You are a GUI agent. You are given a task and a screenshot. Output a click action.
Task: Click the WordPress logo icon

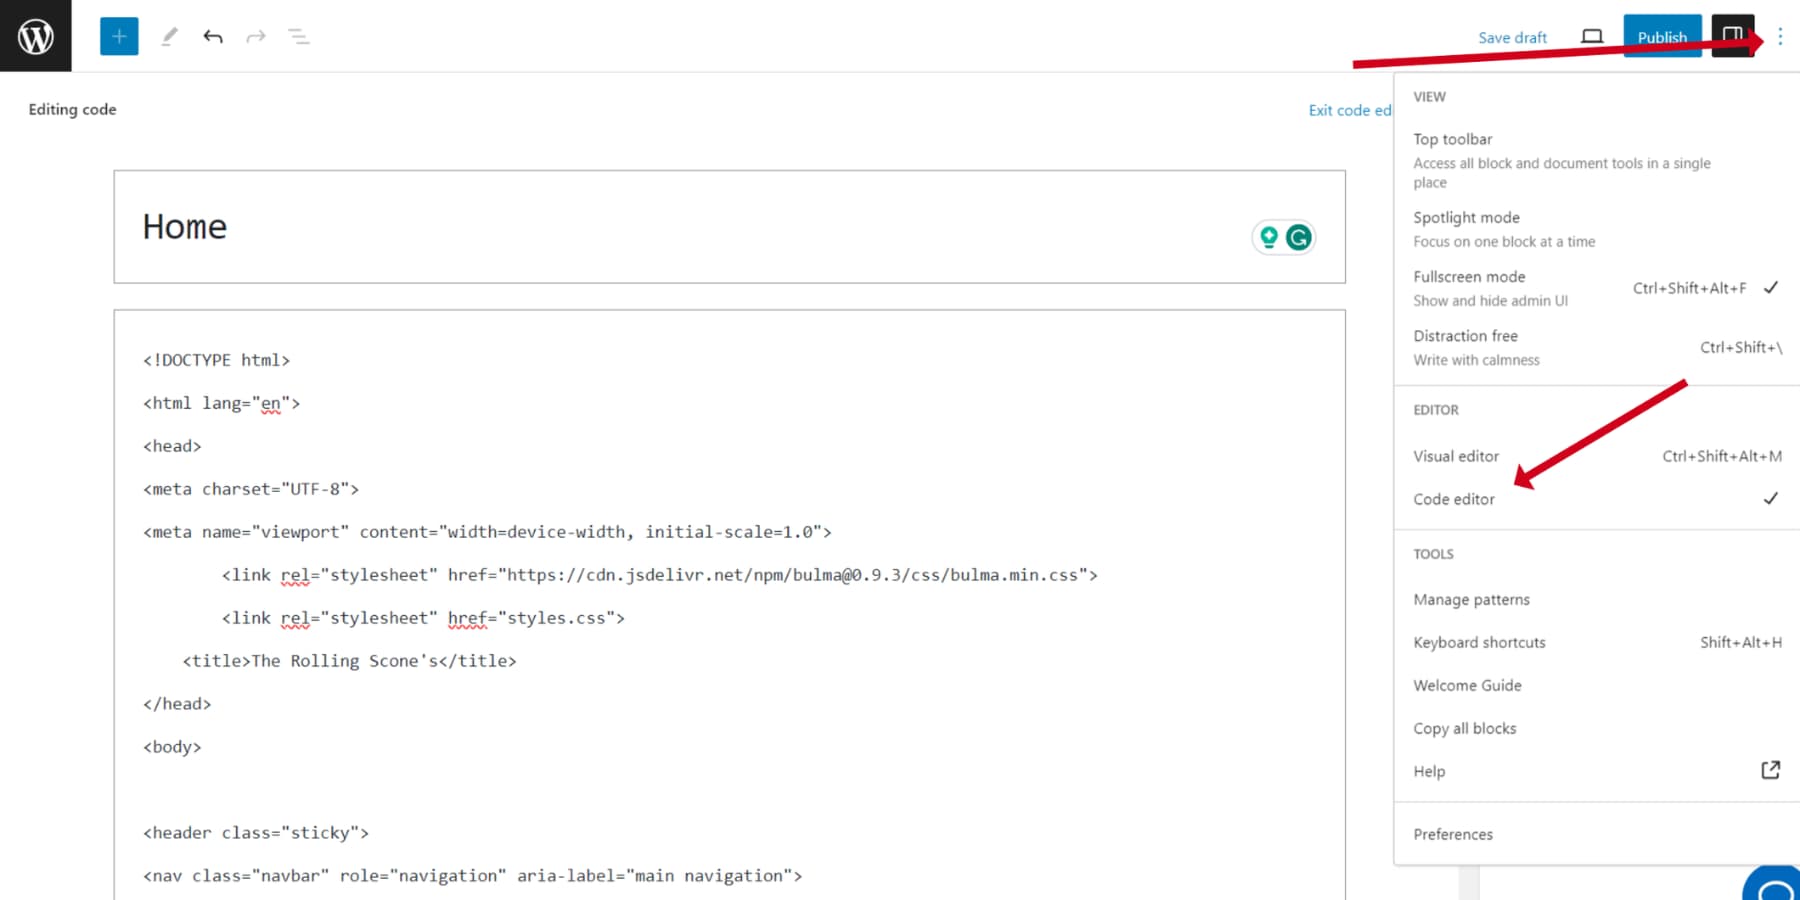pyautogui.click(x=36, y=36)
